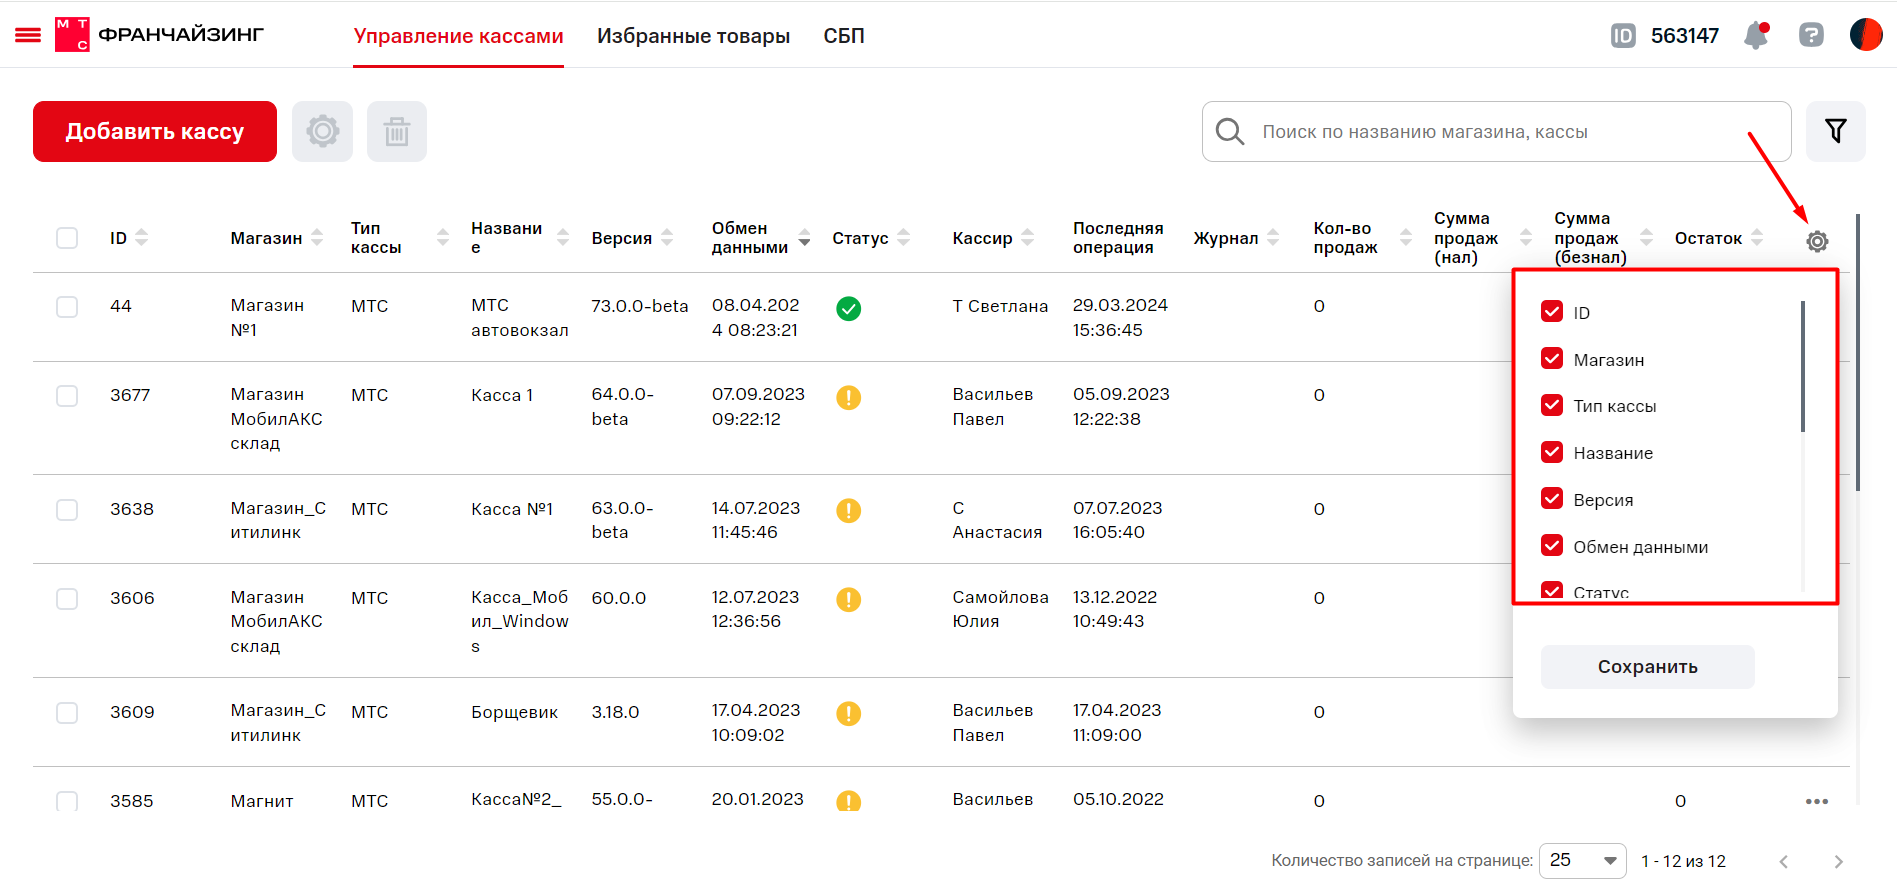Click the Последняя операция column header

[x=1118, y=238]
